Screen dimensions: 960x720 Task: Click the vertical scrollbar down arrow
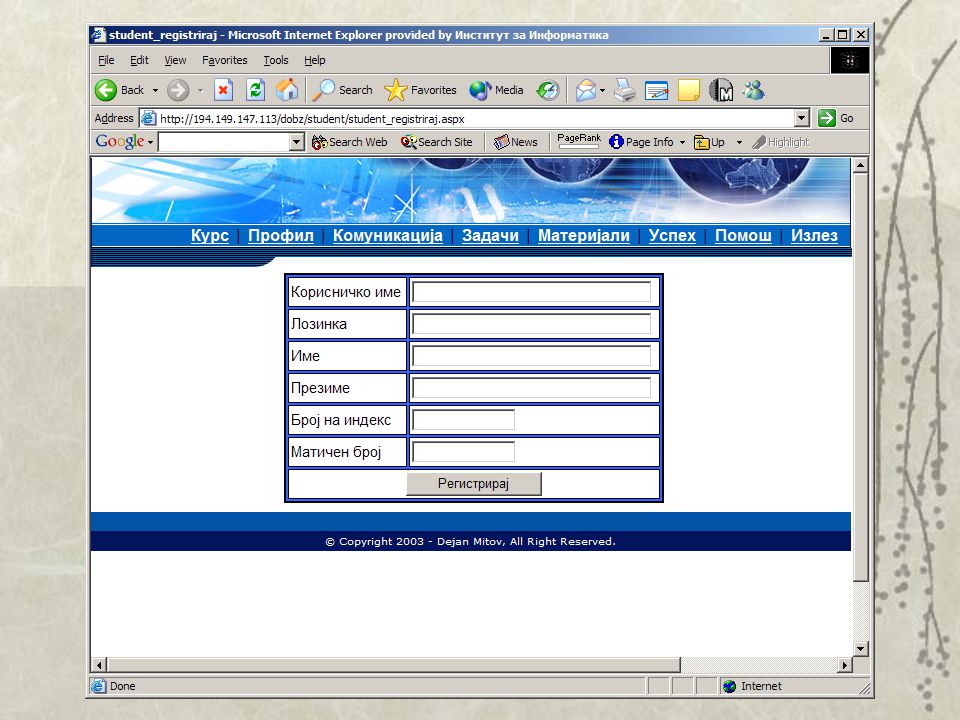(860, 648)
